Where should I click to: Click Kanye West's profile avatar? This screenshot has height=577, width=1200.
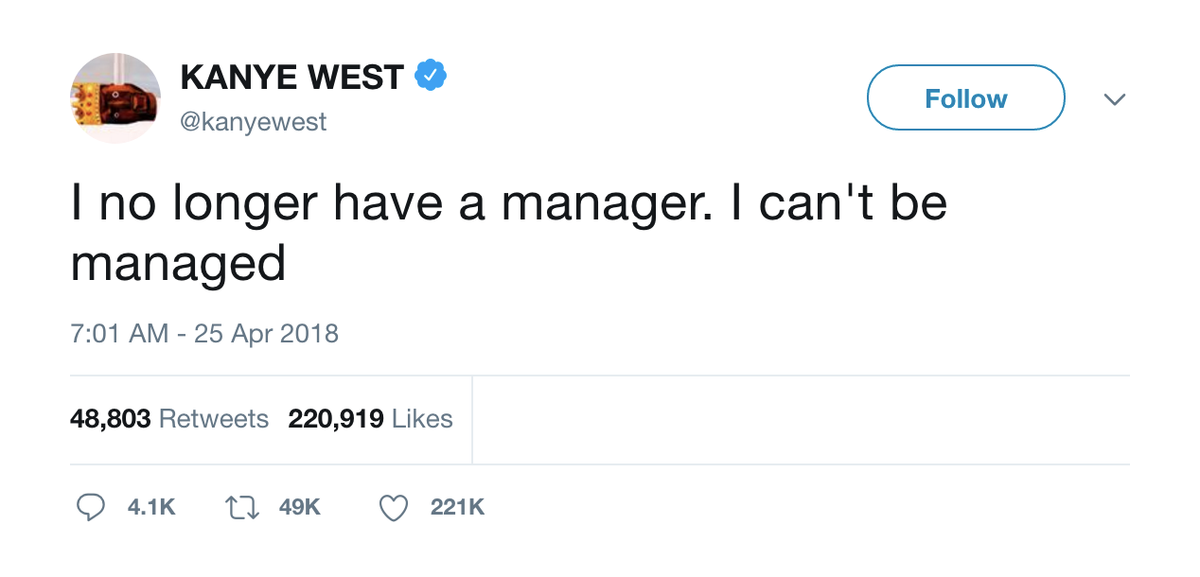(x=115, y=94)
